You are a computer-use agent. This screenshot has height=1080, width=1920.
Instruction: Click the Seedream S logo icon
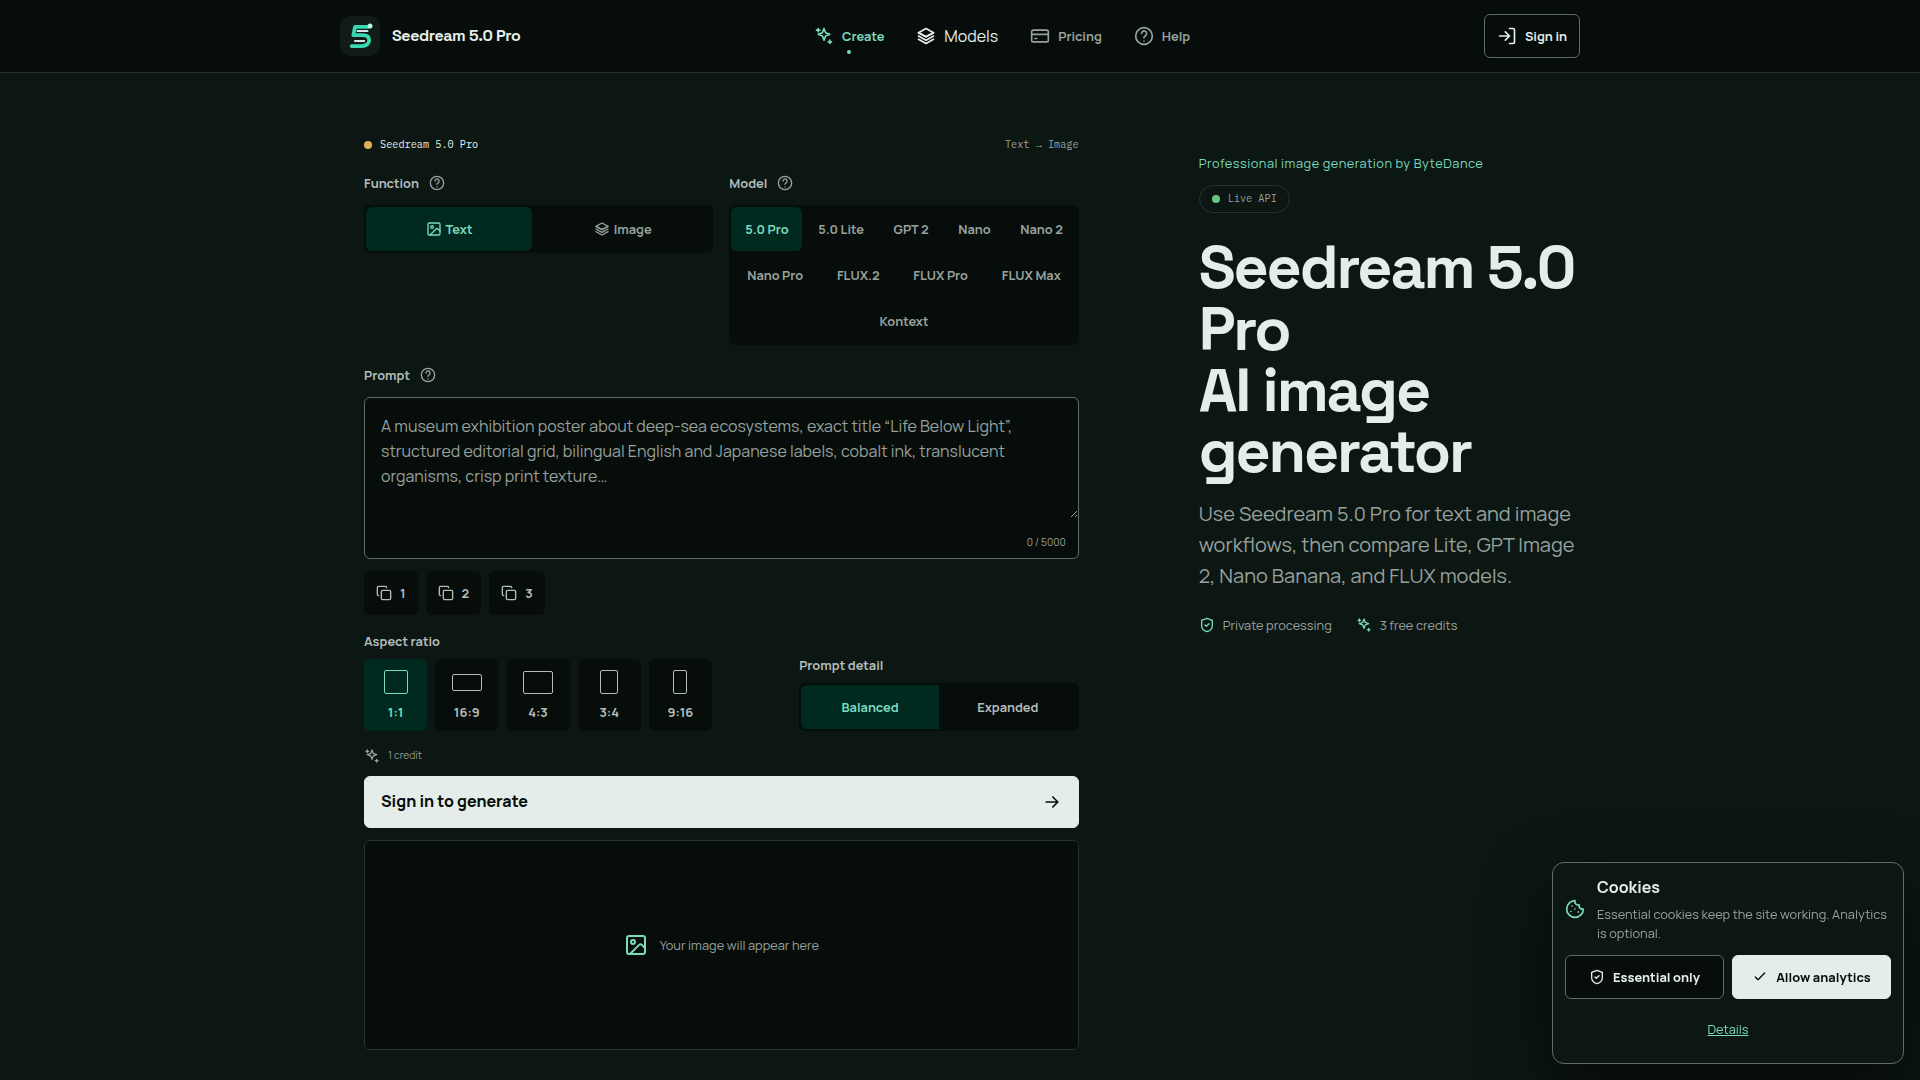360,36
